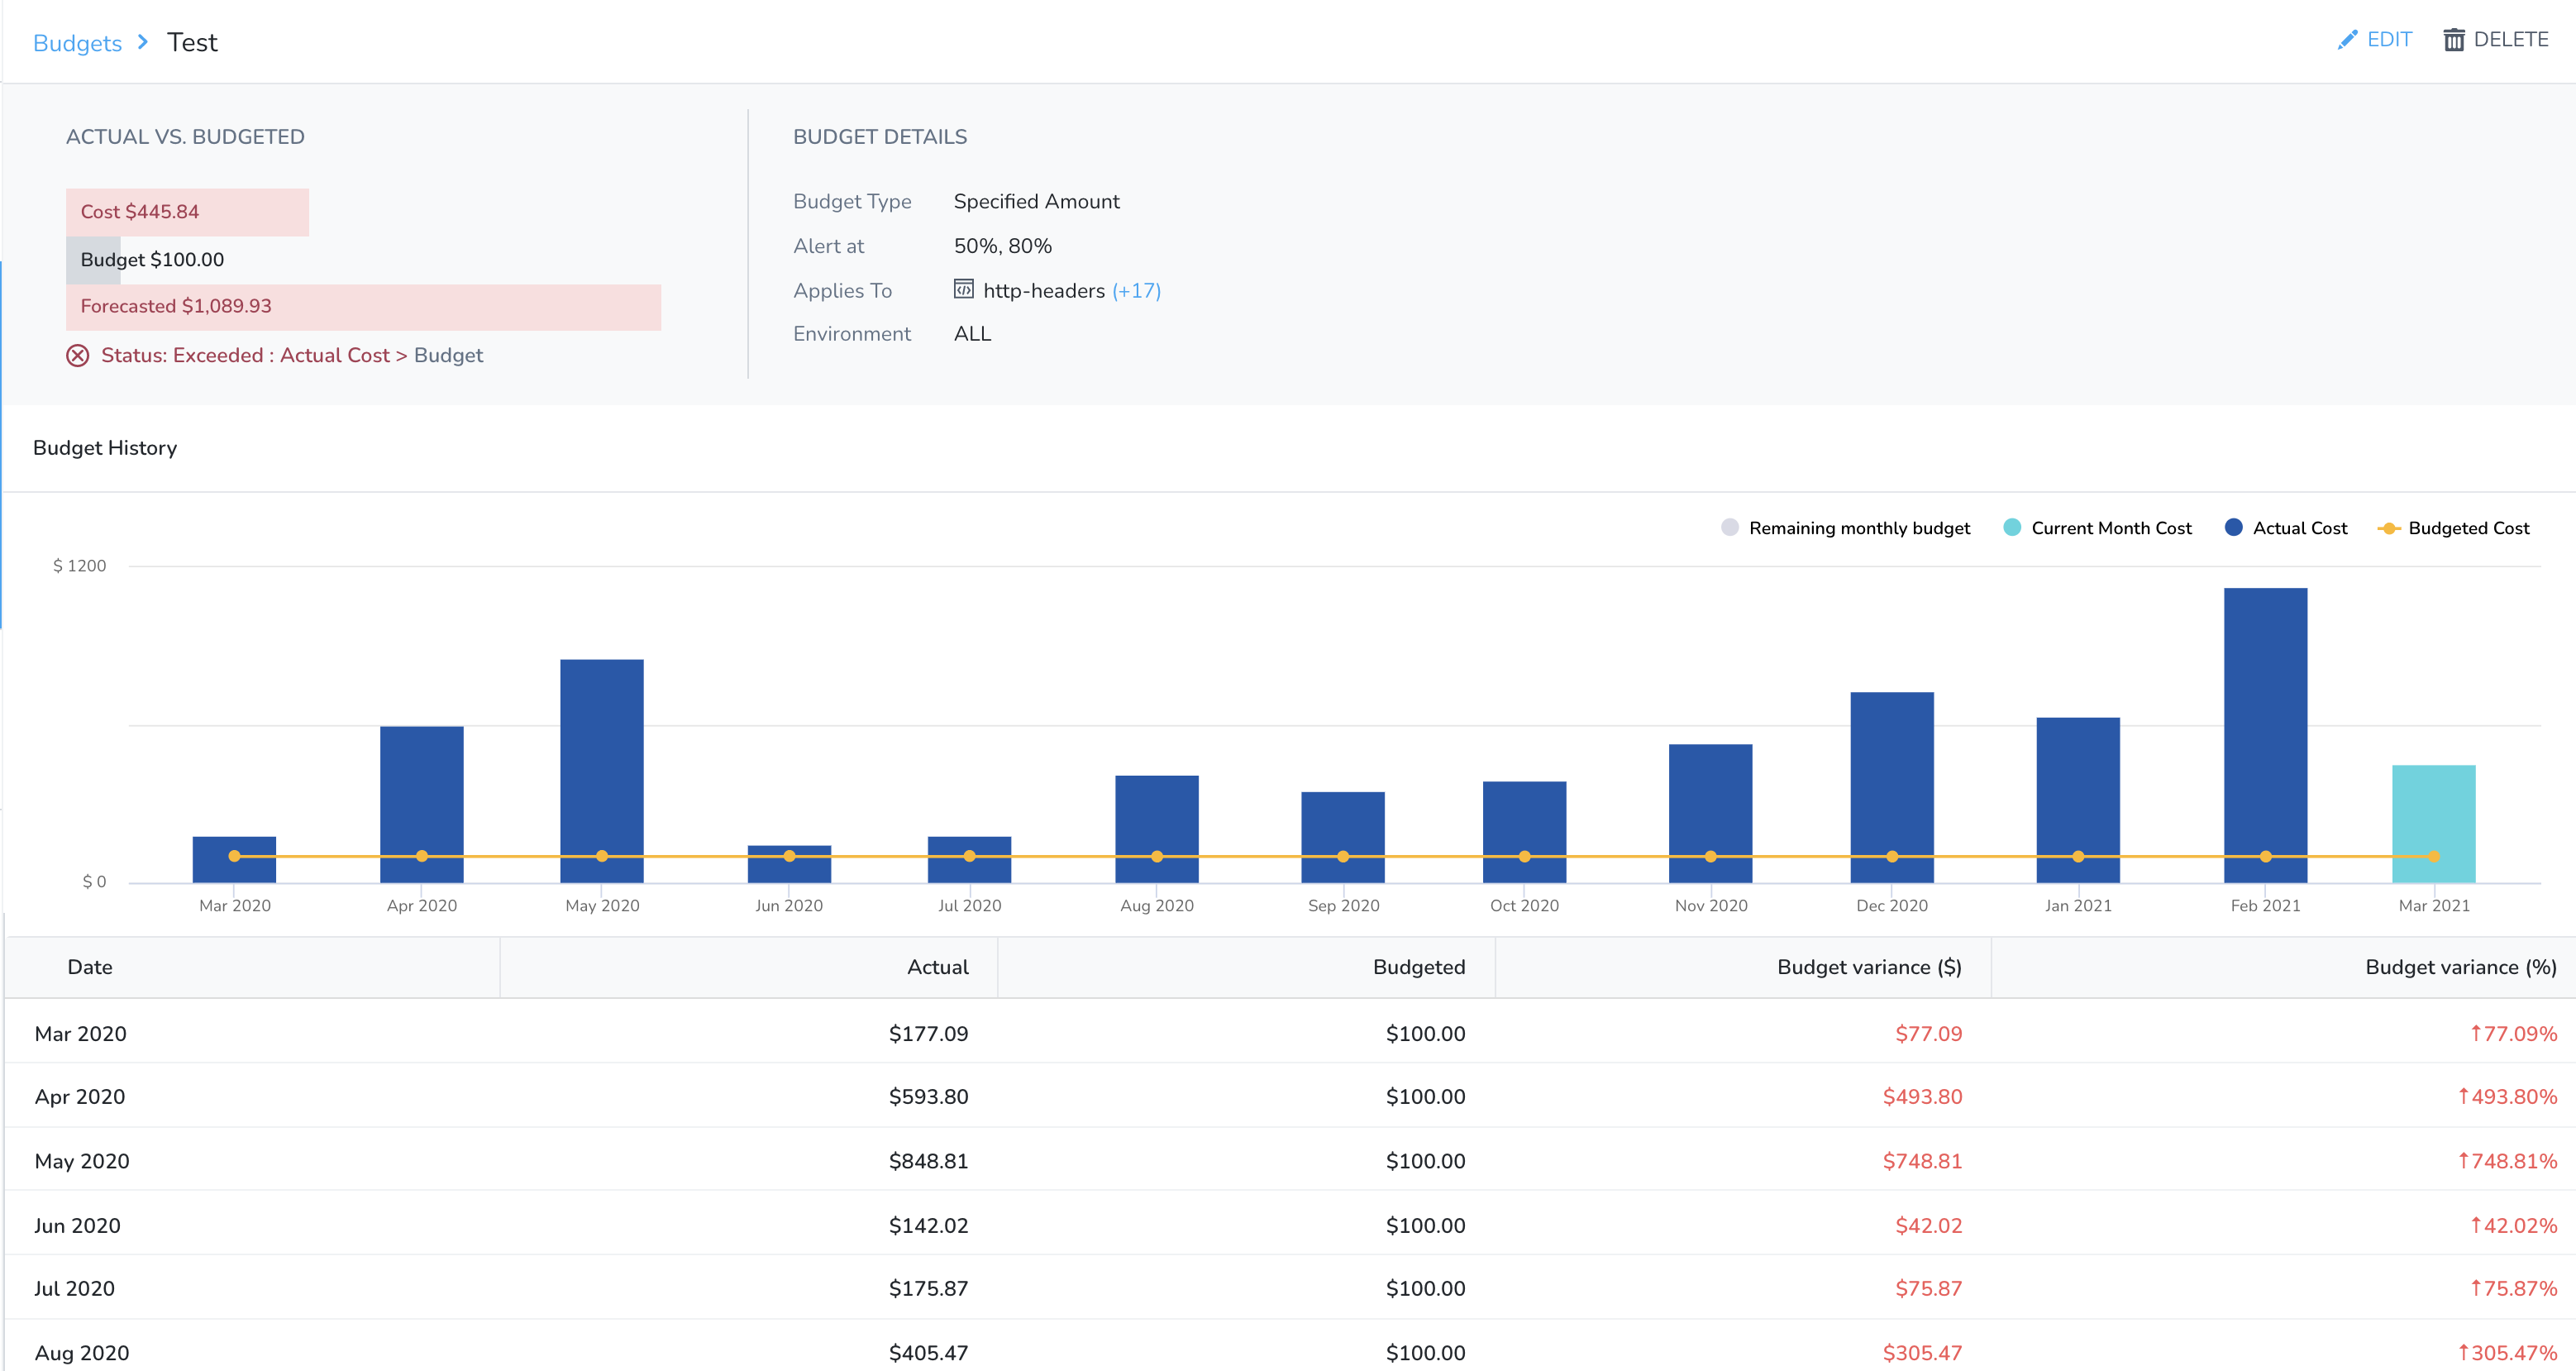Viewport: 2576px width, 1371px height.
Task: Click the $848.81 actual cost cell
Action: click(x=928, y=1161)
